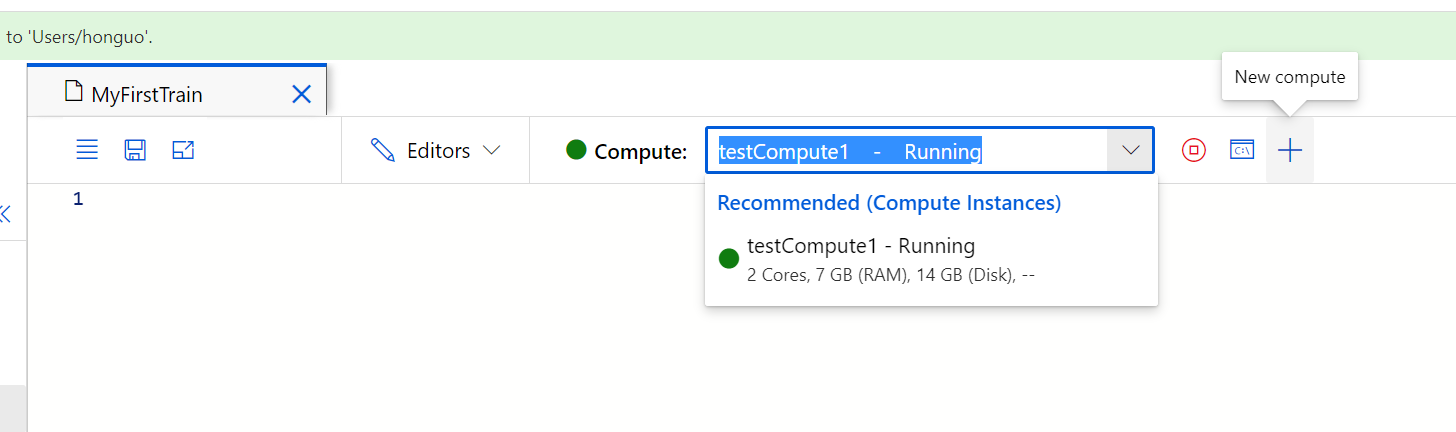Image resolution: width=1456 pixels, height=432 pixels.
Task: Click the green compute status indicator
Action: coord(576,150)
